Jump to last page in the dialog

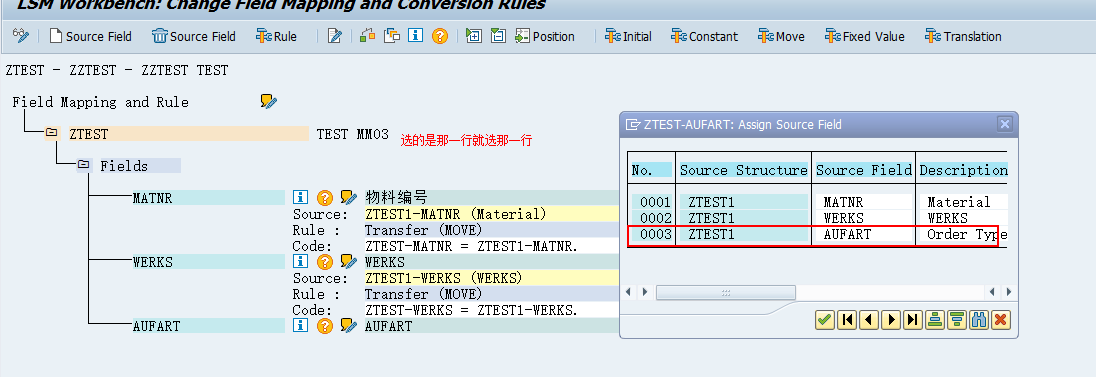(x=912, y=320)
